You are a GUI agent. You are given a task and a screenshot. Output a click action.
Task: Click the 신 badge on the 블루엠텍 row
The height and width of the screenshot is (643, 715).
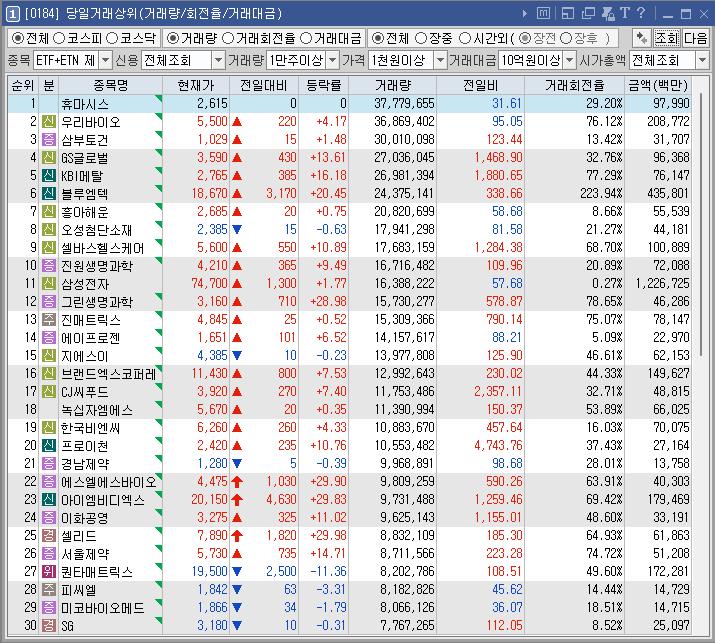[x=49, y=194]
